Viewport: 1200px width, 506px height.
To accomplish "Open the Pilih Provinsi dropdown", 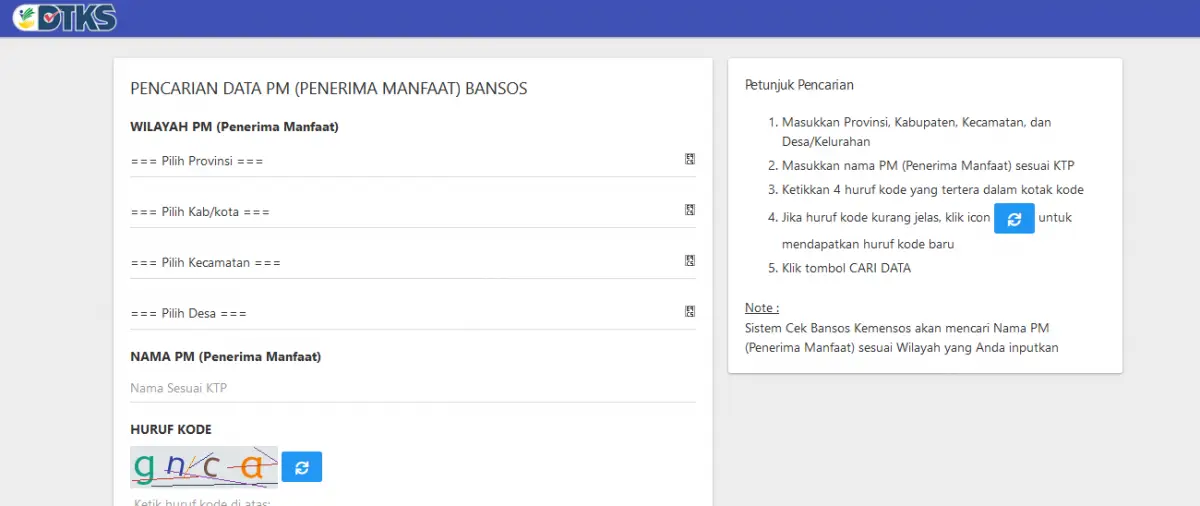I will [x=413, y=160].
